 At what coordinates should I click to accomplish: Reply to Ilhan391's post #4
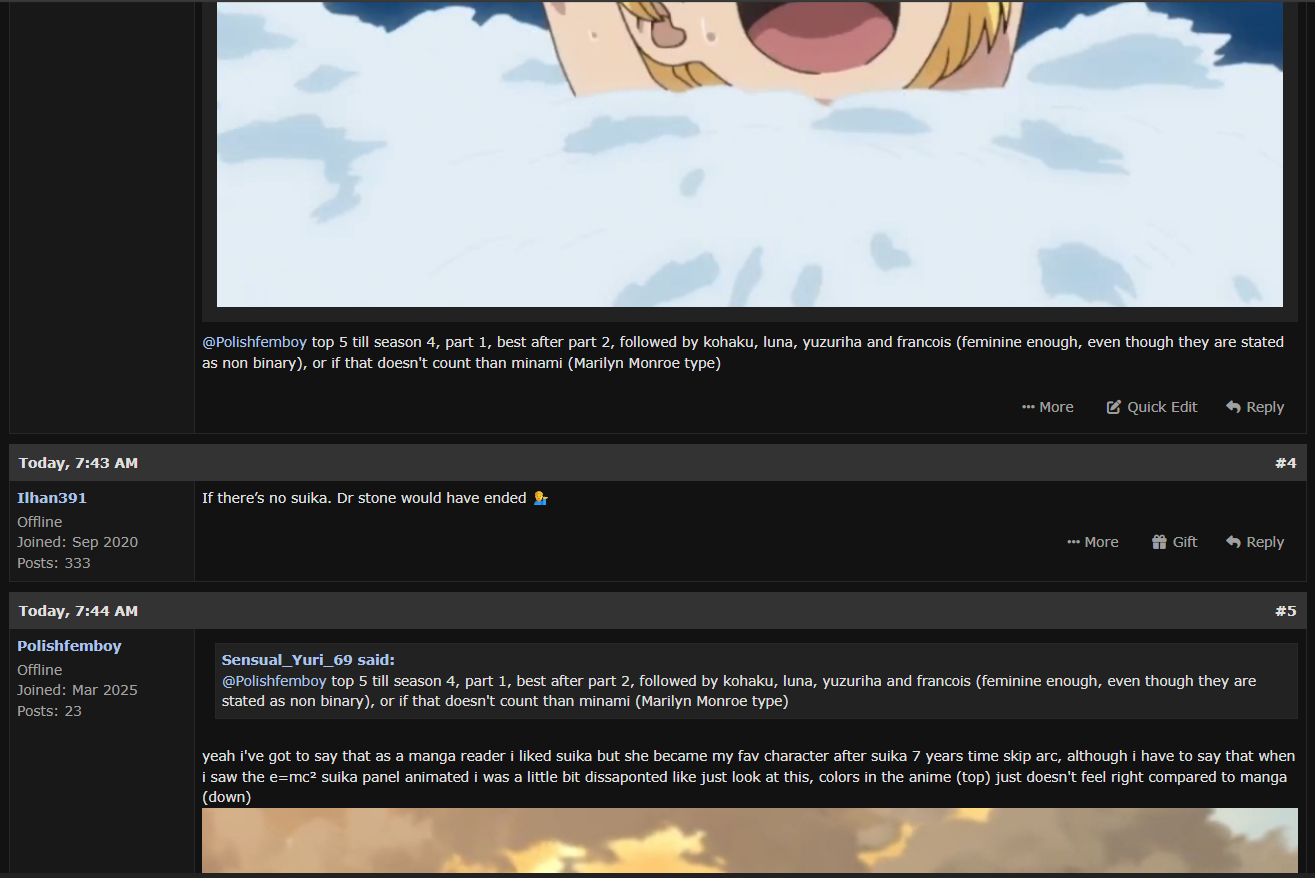1255,542
